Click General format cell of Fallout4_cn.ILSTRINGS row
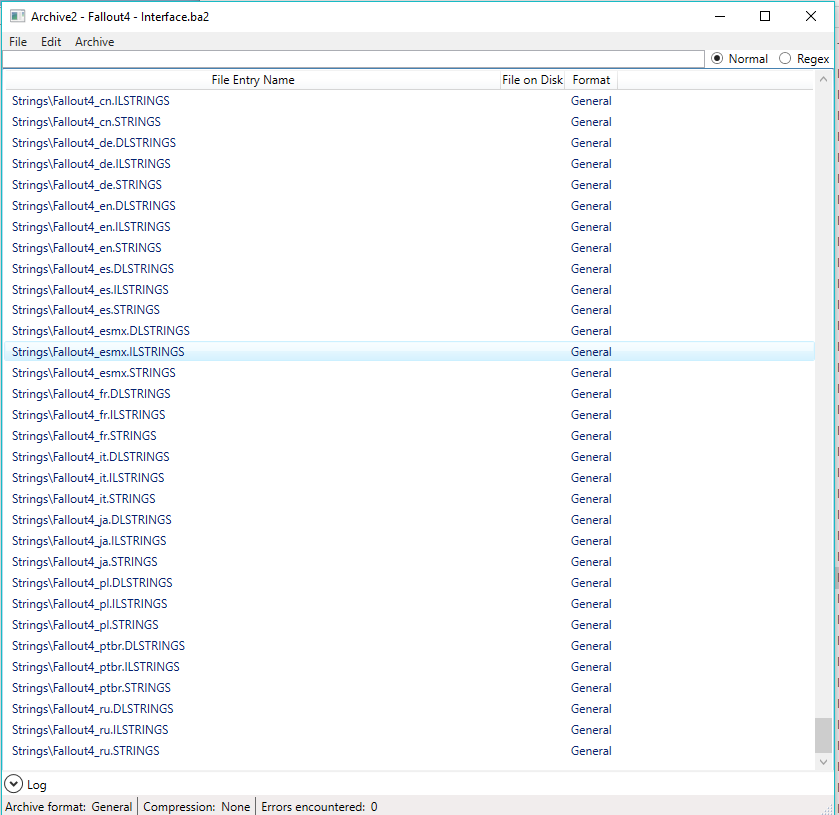The width and height of the screenshot is (839, 815). click(x=591, y=101)
